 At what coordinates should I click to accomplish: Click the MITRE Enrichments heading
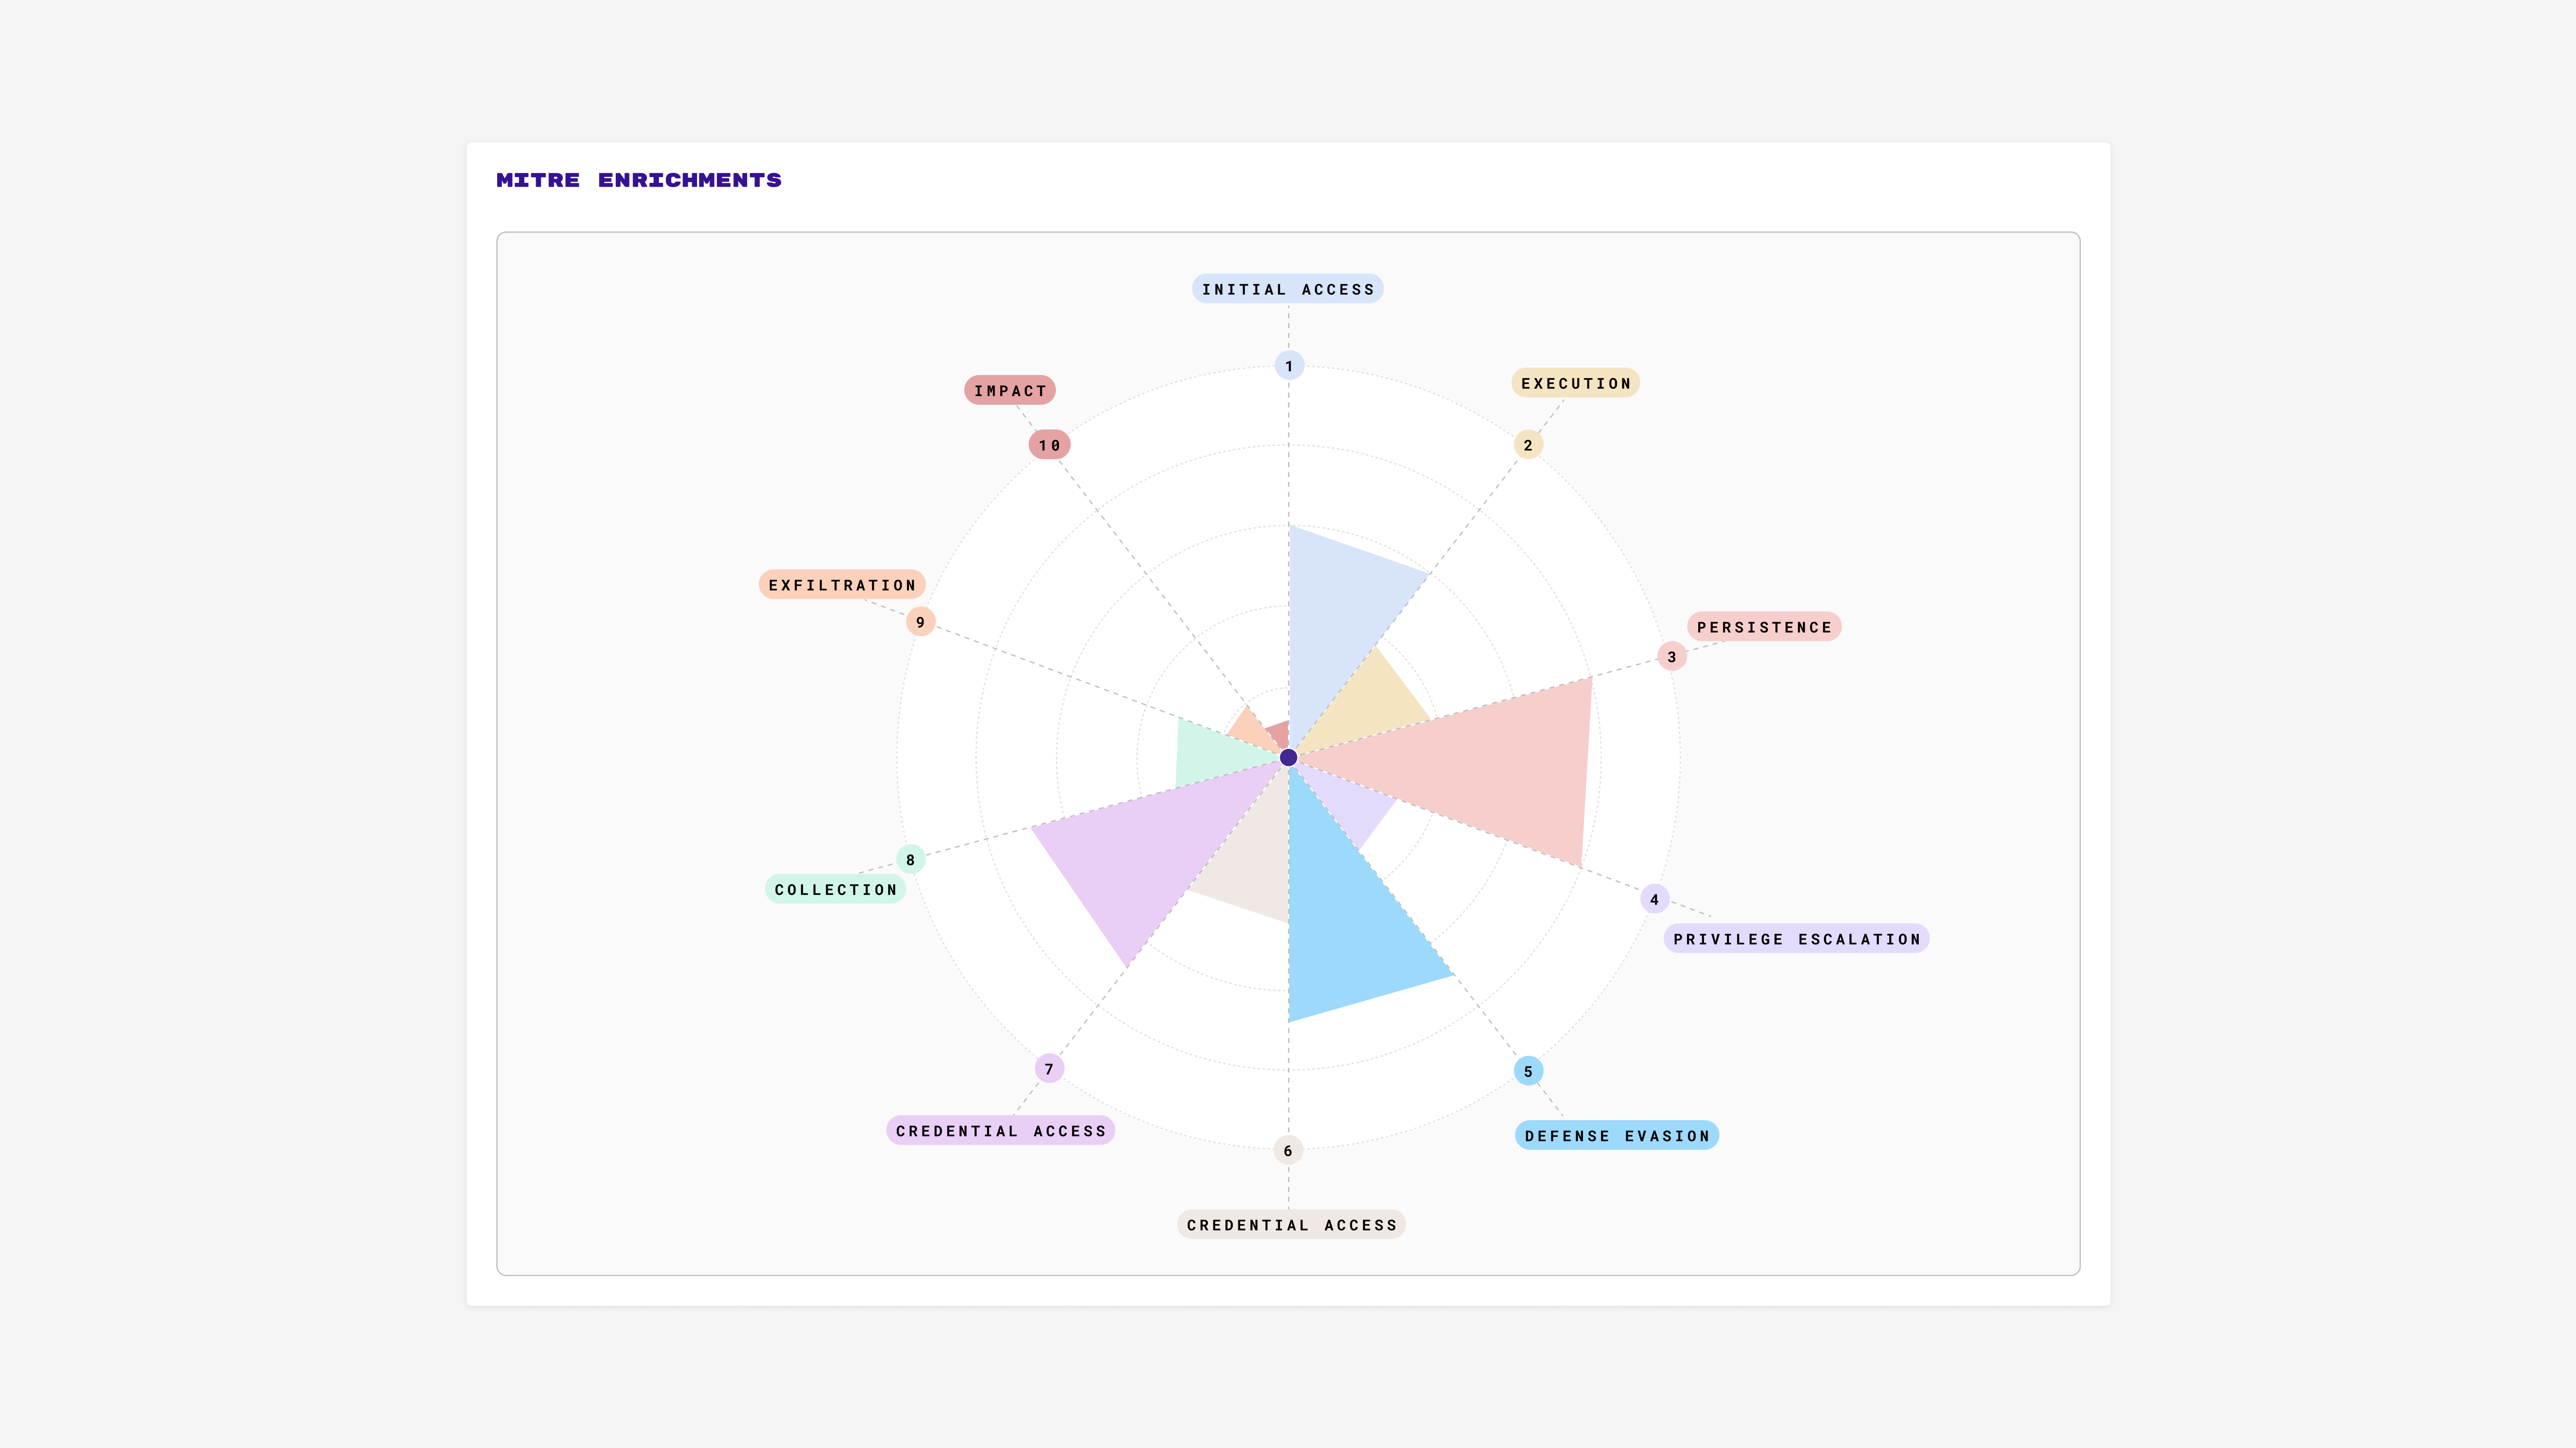coord(639,180)
